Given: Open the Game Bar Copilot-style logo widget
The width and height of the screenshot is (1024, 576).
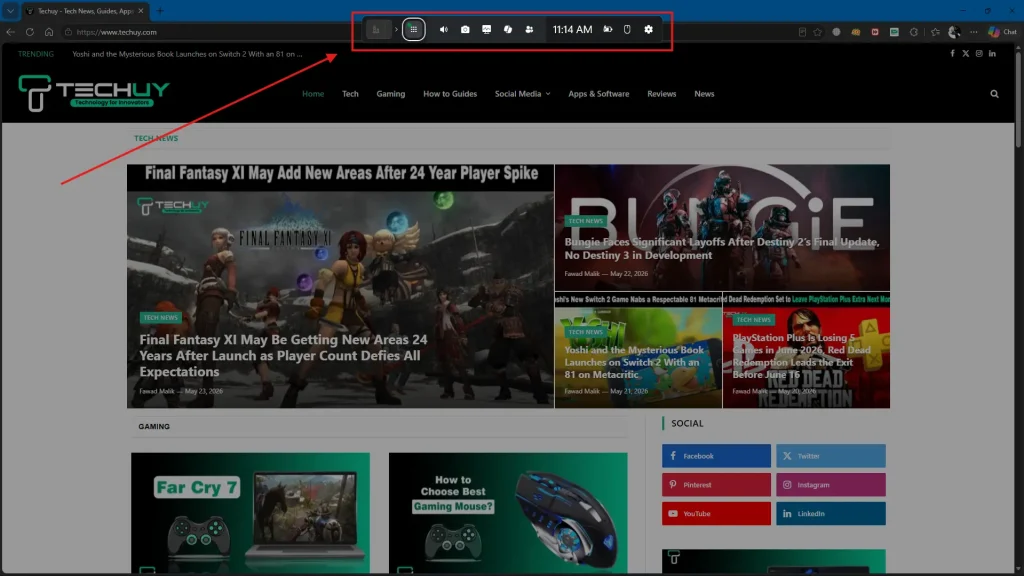Looking at the screenshot, I should click(507, 29).
